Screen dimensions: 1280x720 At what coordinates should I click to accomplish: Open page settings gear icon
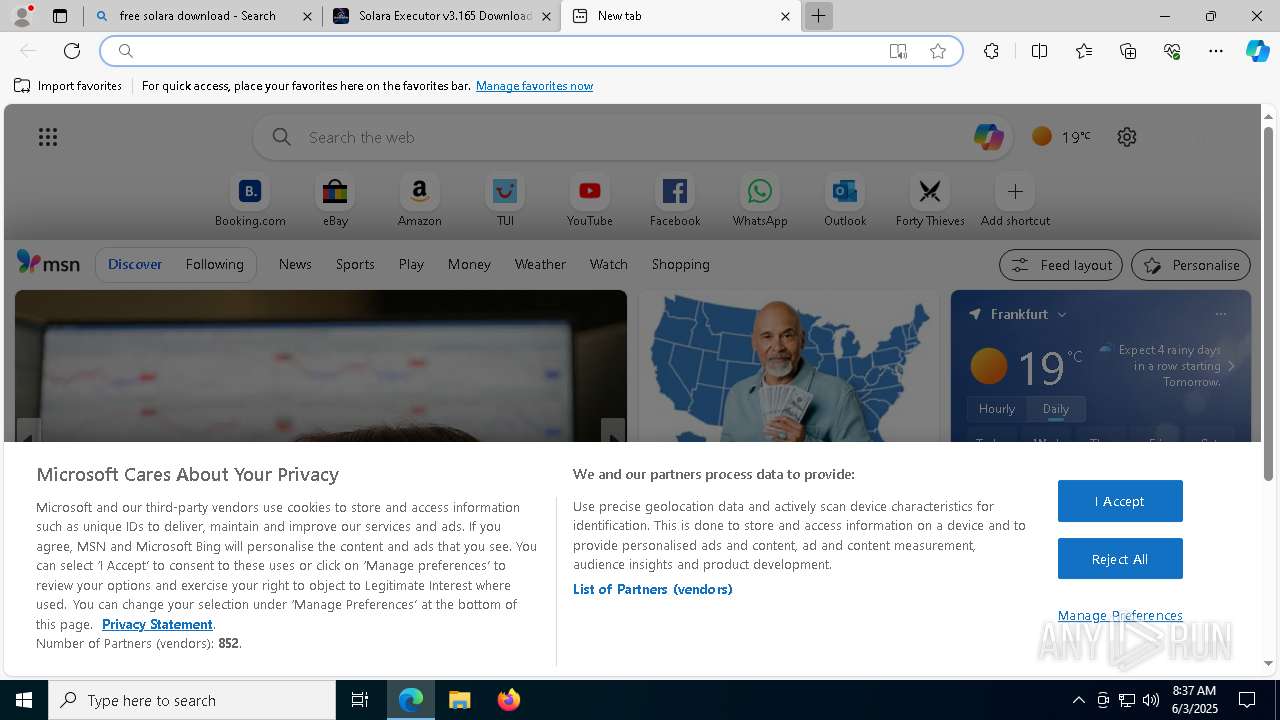coord(1127,137)
